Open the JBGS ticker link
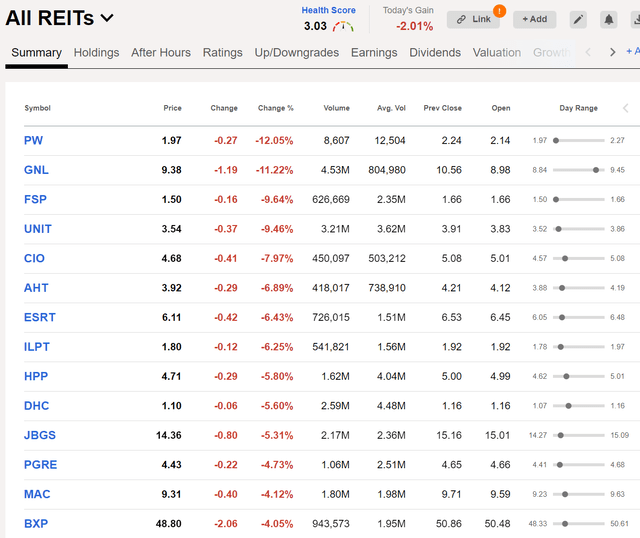 [40, 435]
